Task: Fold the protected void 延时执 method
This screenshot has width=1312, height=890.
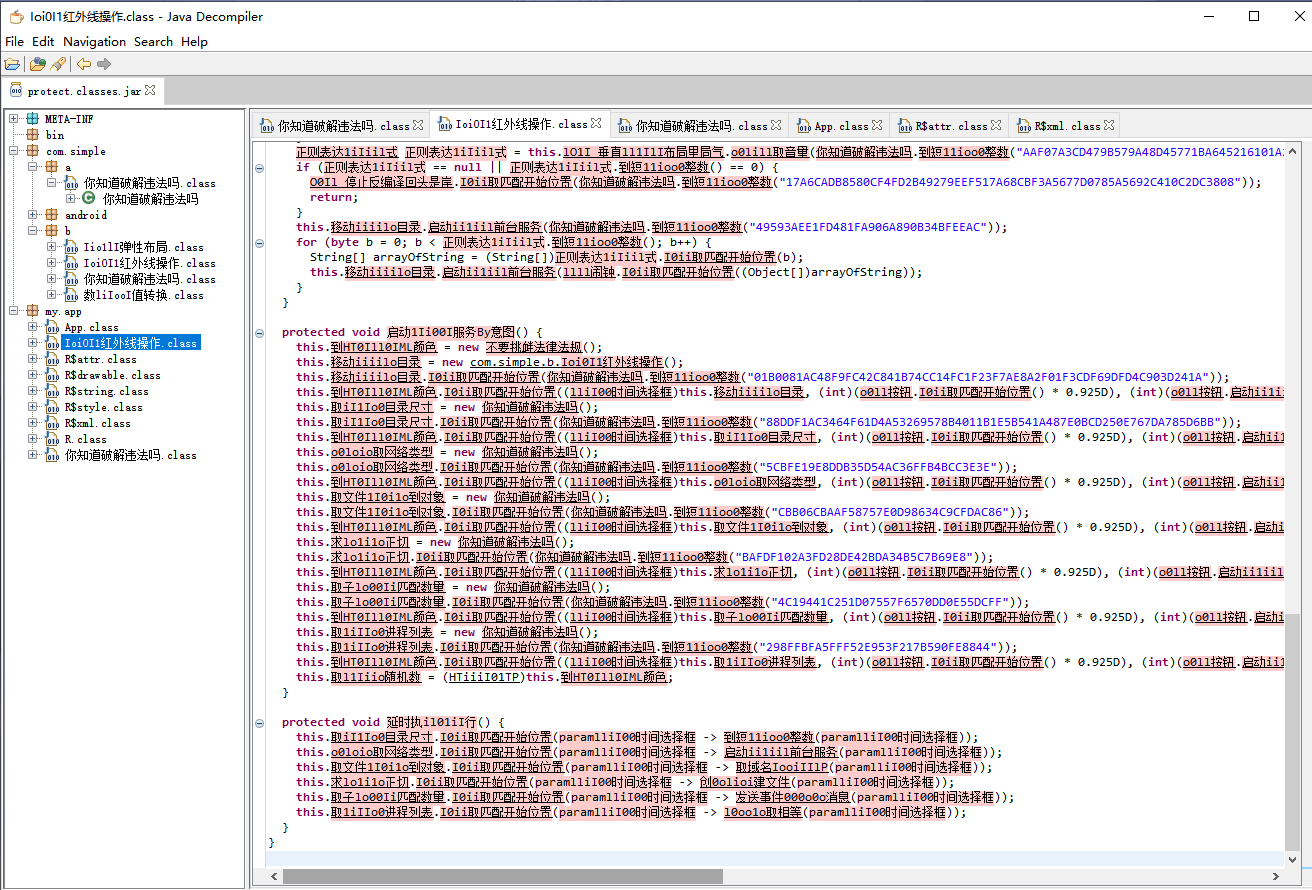Action: pos(258,722)
